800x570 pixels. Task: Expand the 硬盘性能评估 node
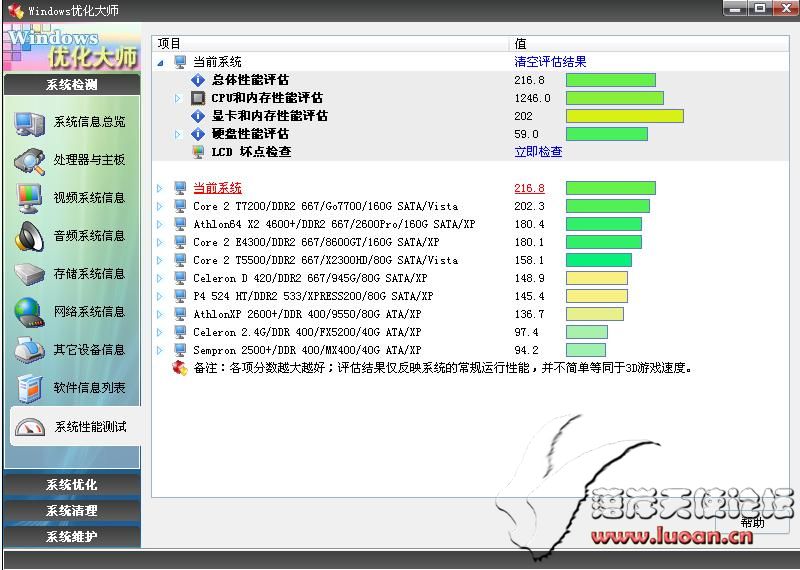[178, 134]
